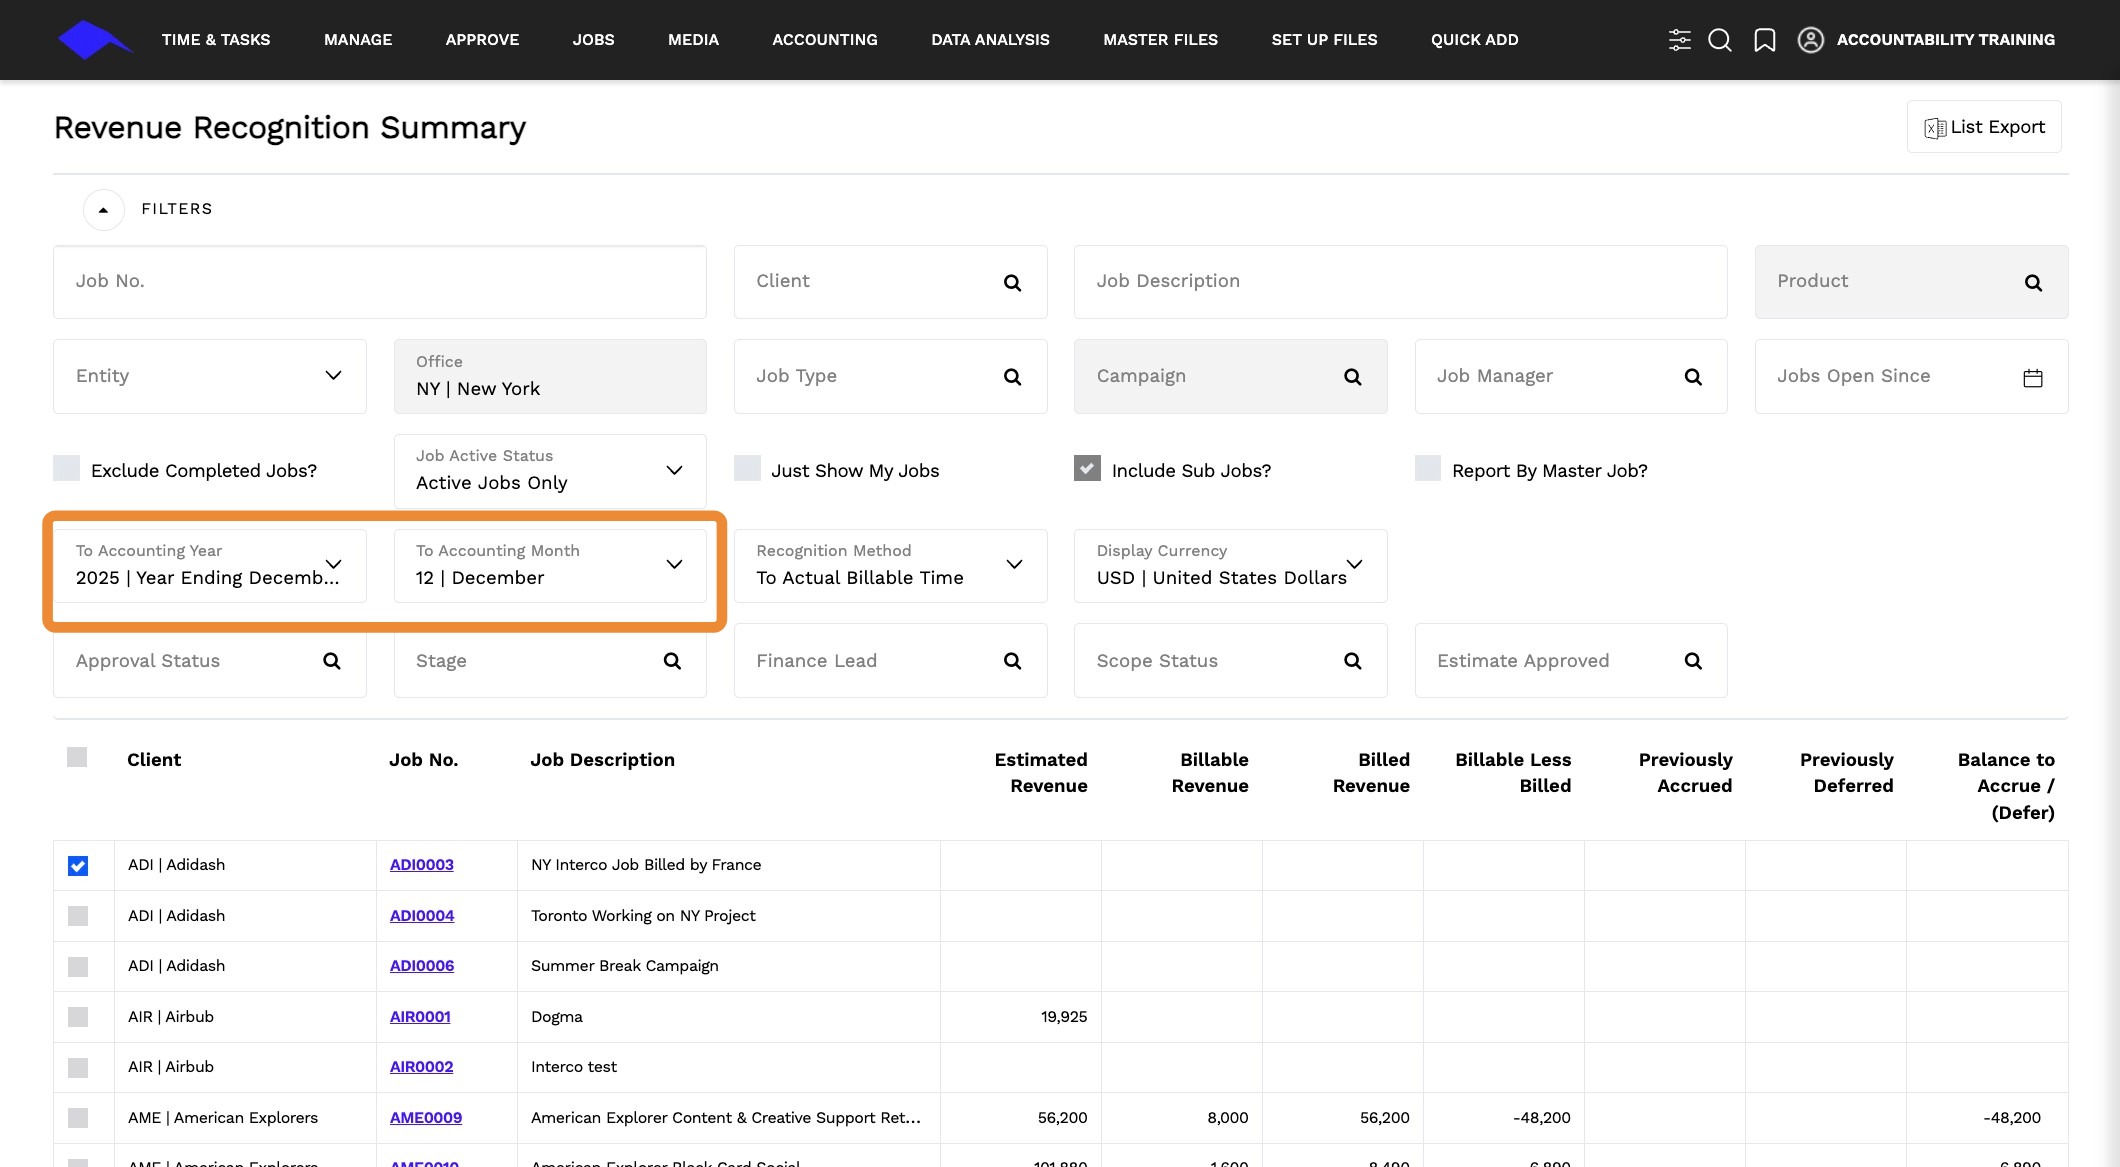Open the Set Up Files menu
This screenshot has height=1167, width=2120.
click(x=1325, y=40)
